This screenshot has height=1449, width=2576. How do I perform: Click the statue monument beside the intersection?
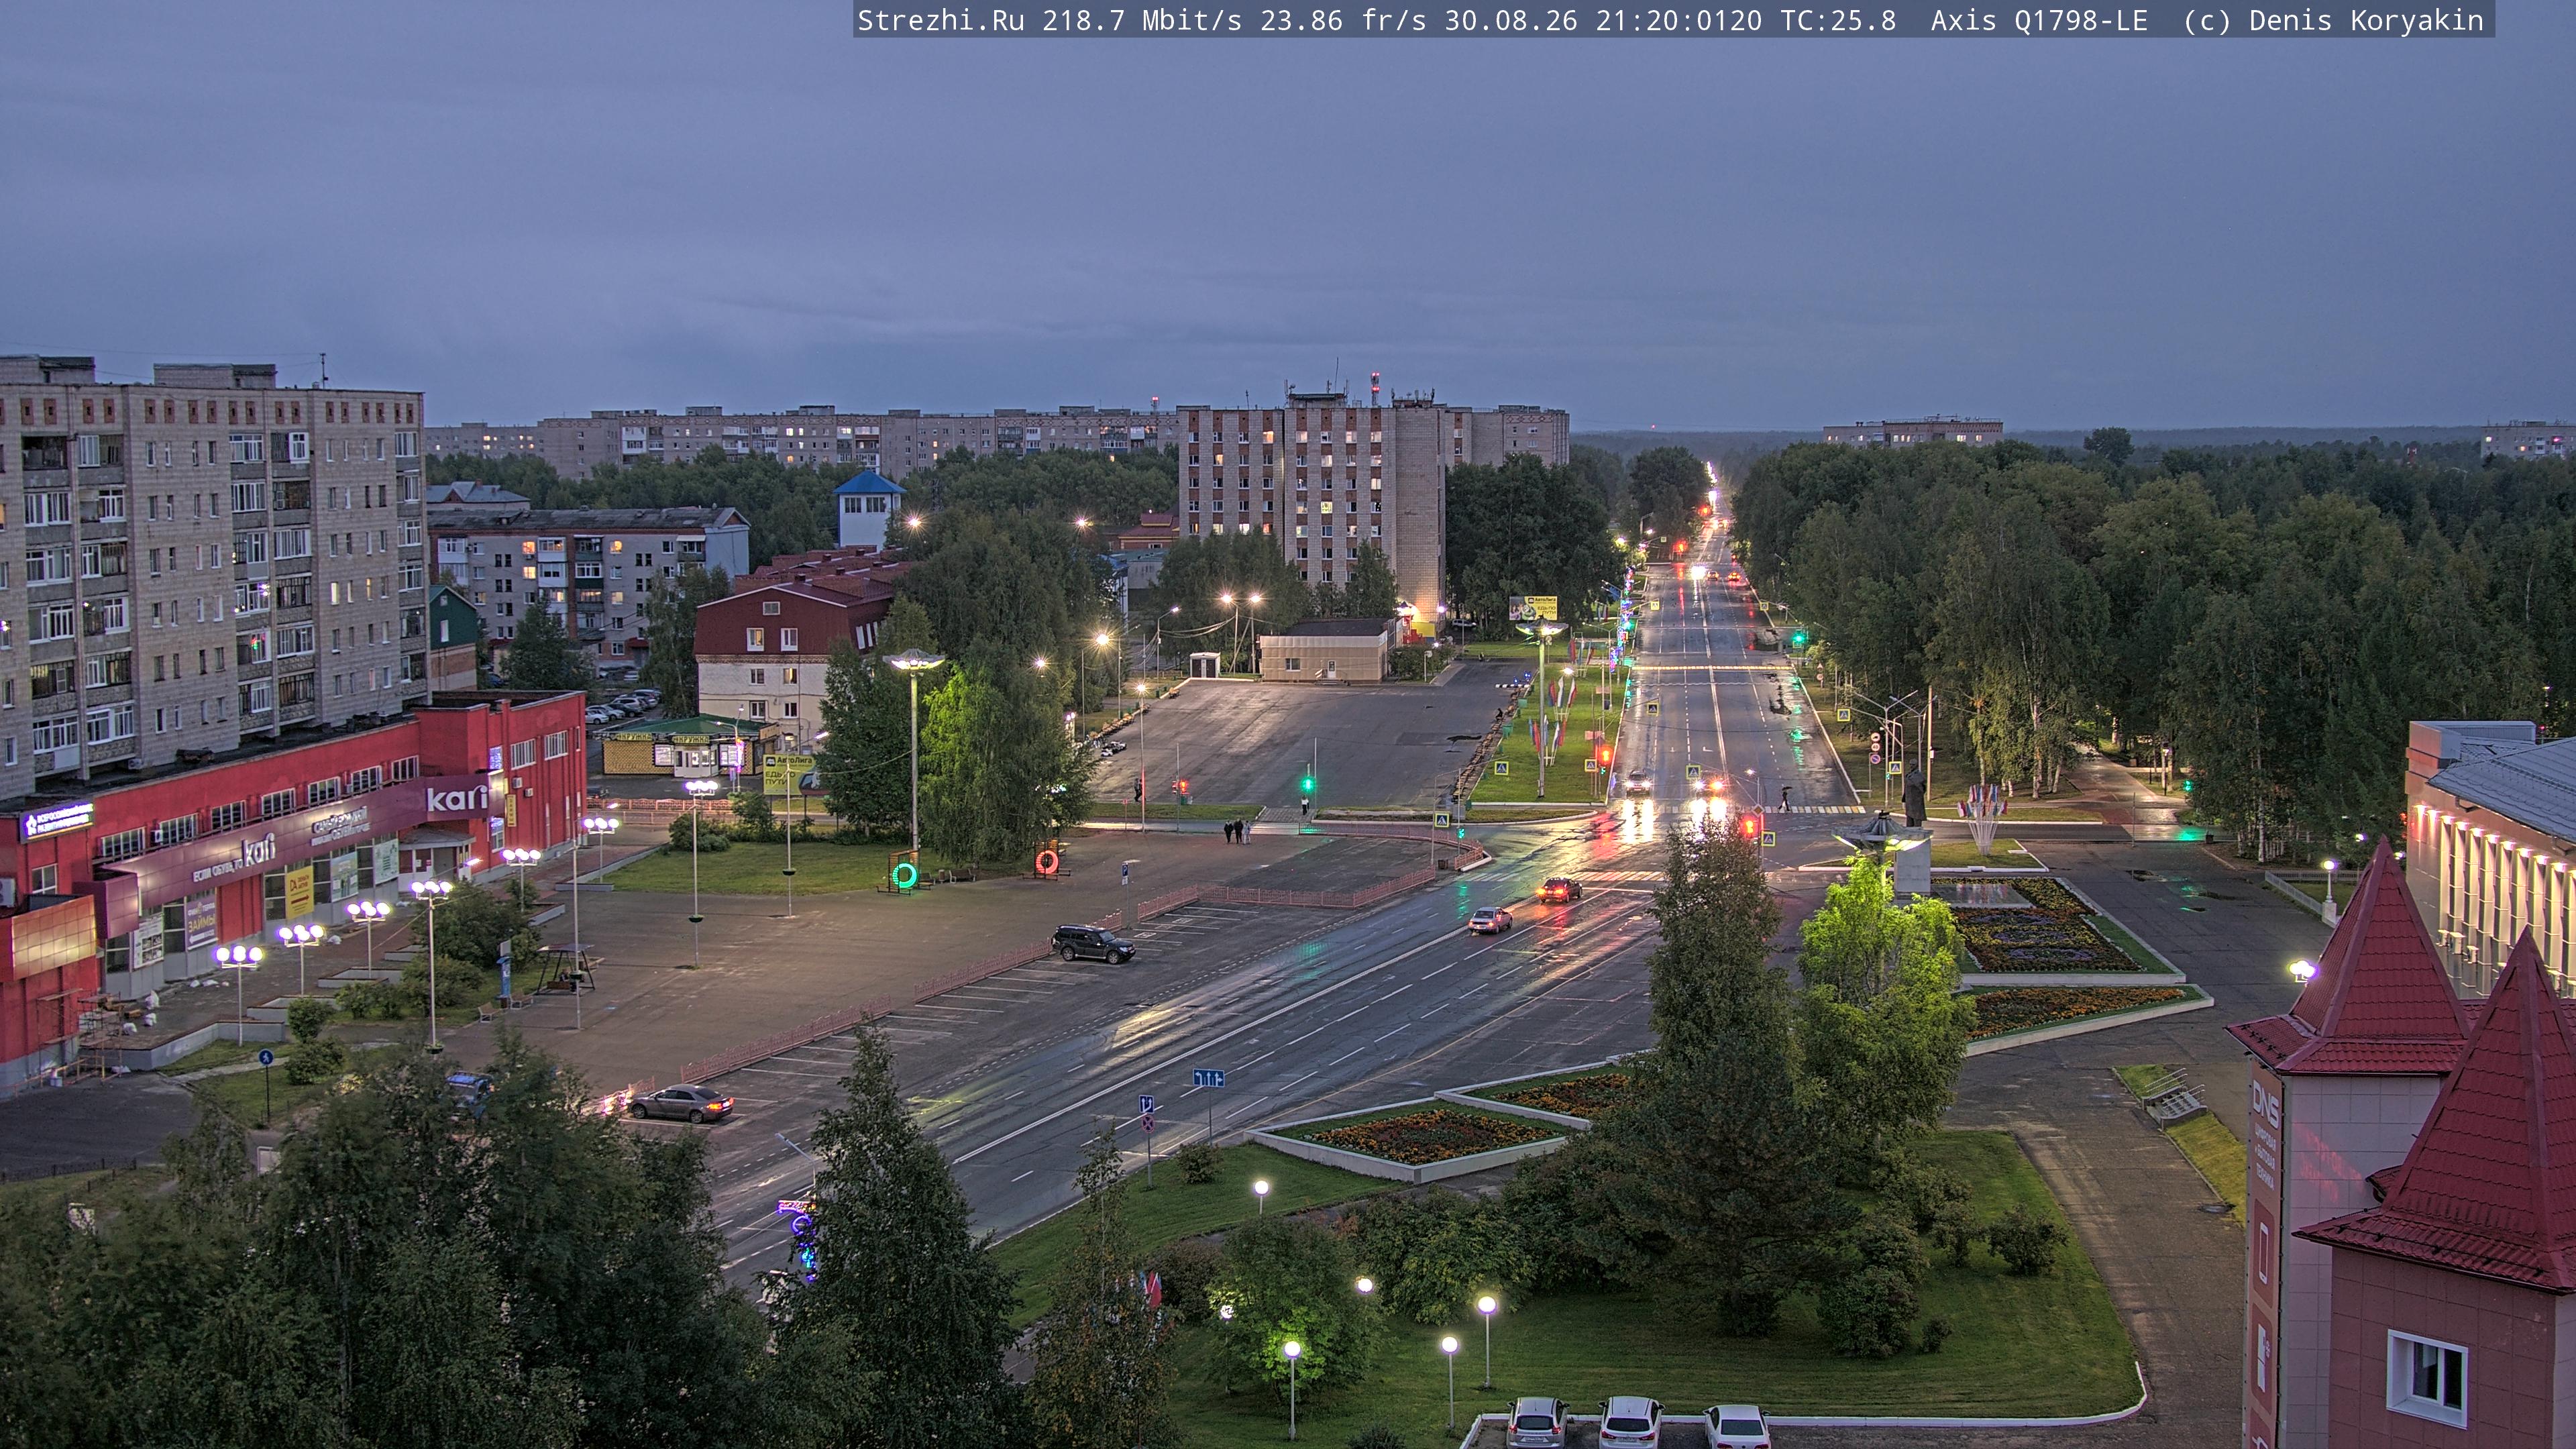[x=1913, y=796]
